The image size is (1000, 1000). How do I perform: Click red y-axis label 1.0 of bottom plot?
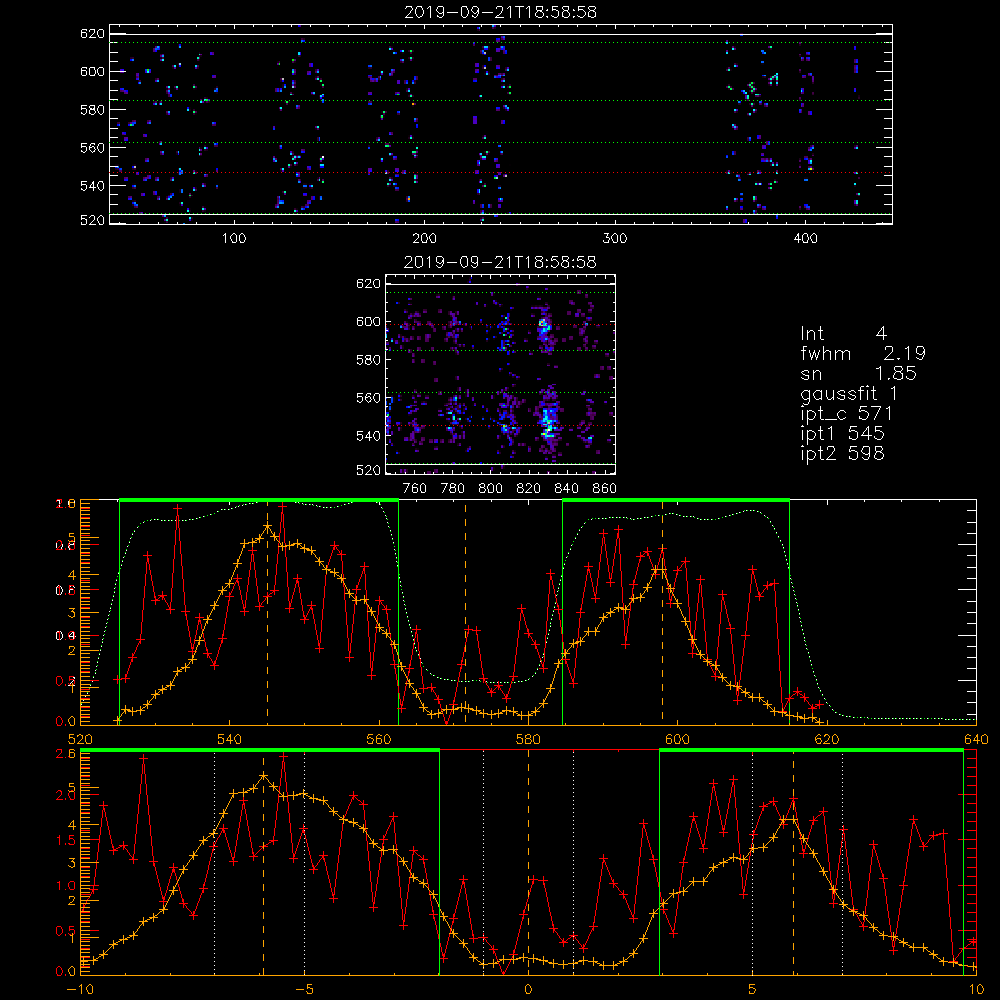[66, 886]
